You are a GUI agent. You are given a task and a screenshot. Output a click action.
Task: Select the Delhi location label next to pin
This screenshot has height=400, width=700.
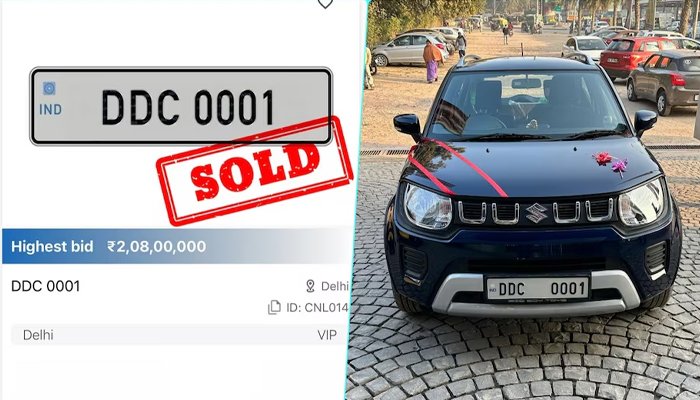coord(335,286)
